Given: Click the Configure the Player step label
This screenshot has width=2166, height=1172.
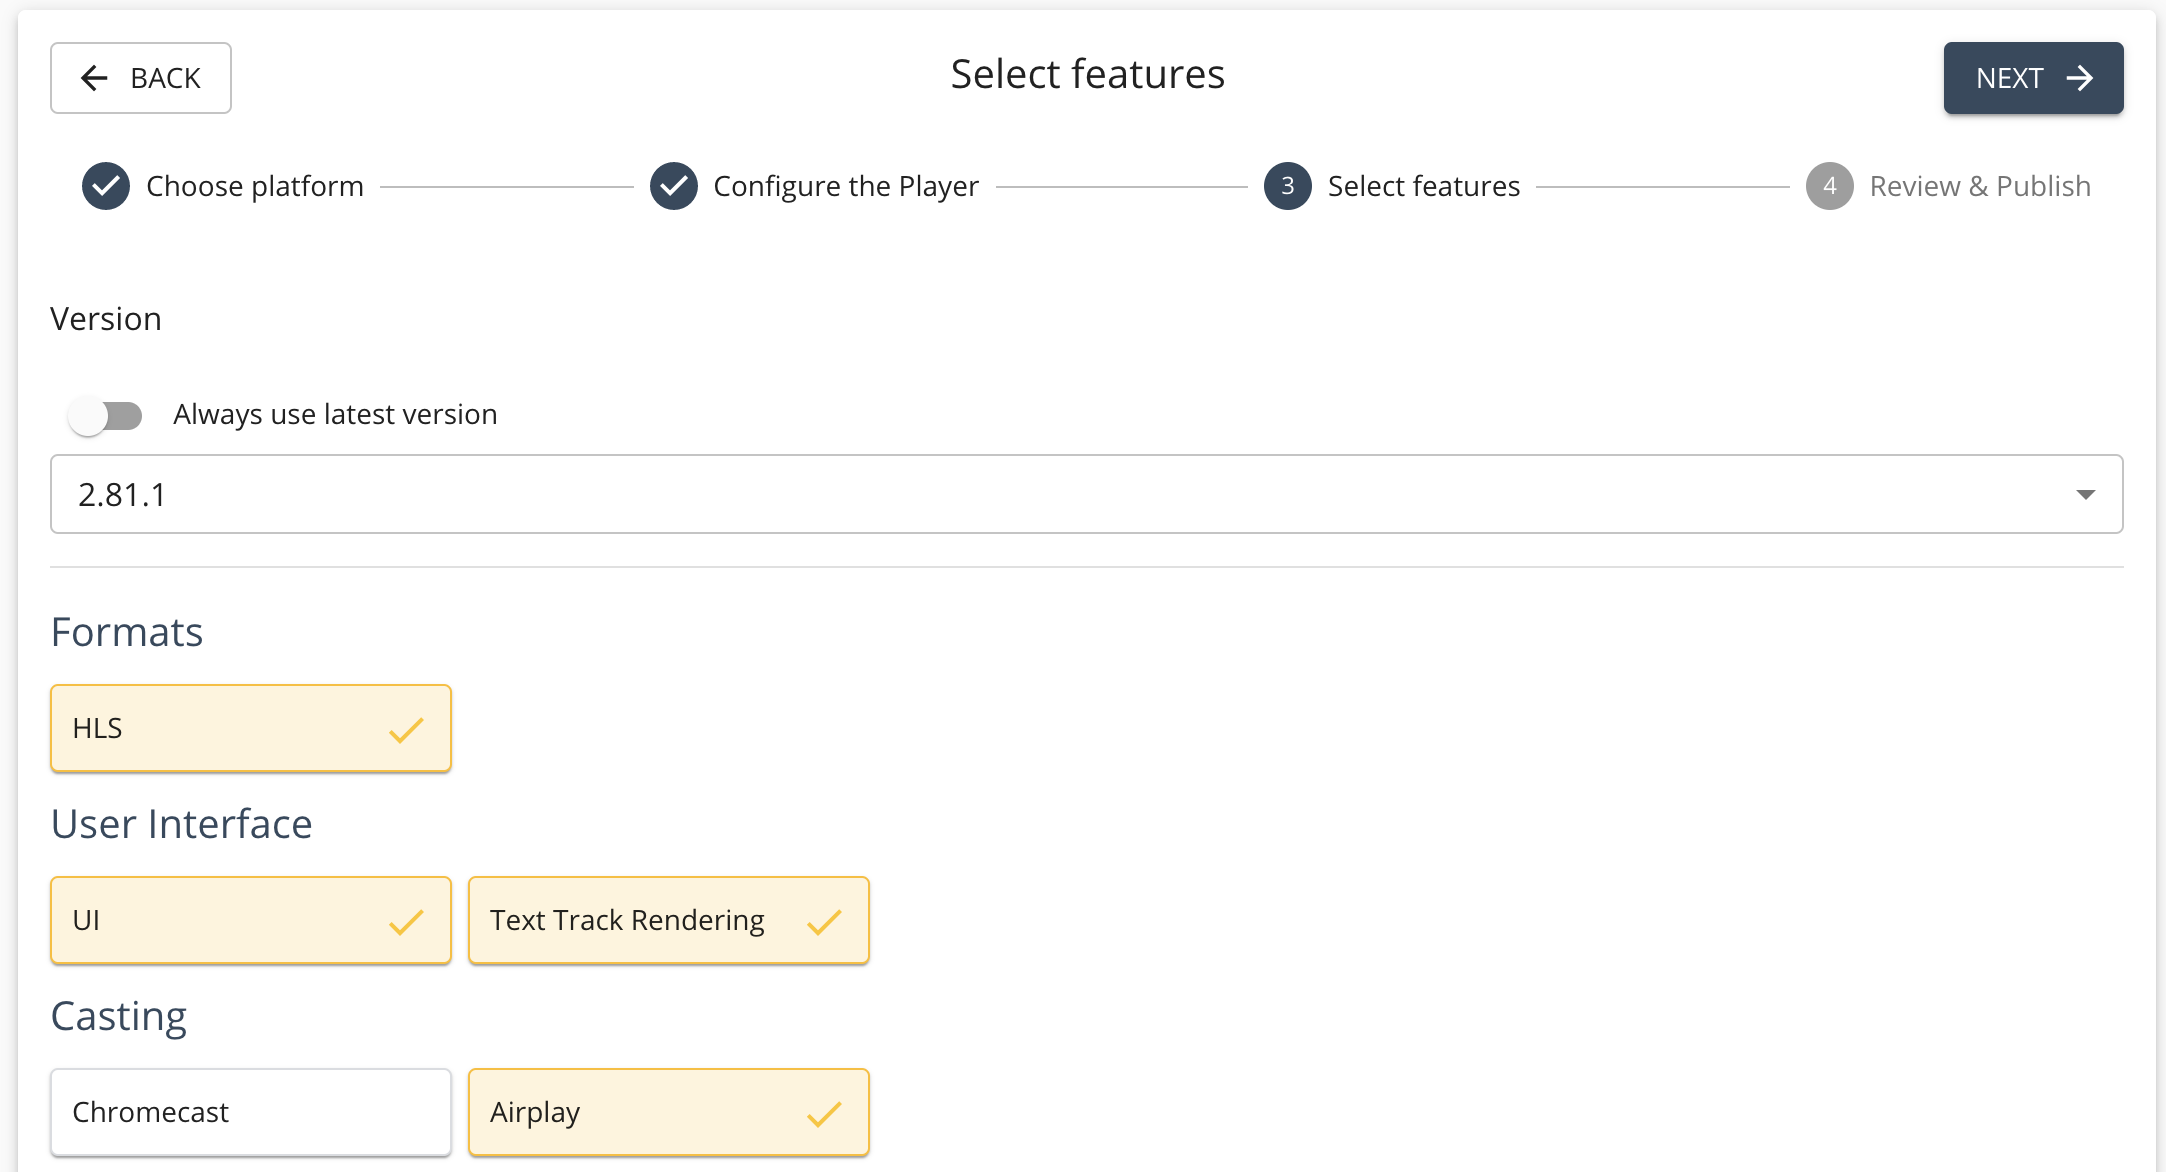Looking at the screenshot, I should click(x=845, y=186).
